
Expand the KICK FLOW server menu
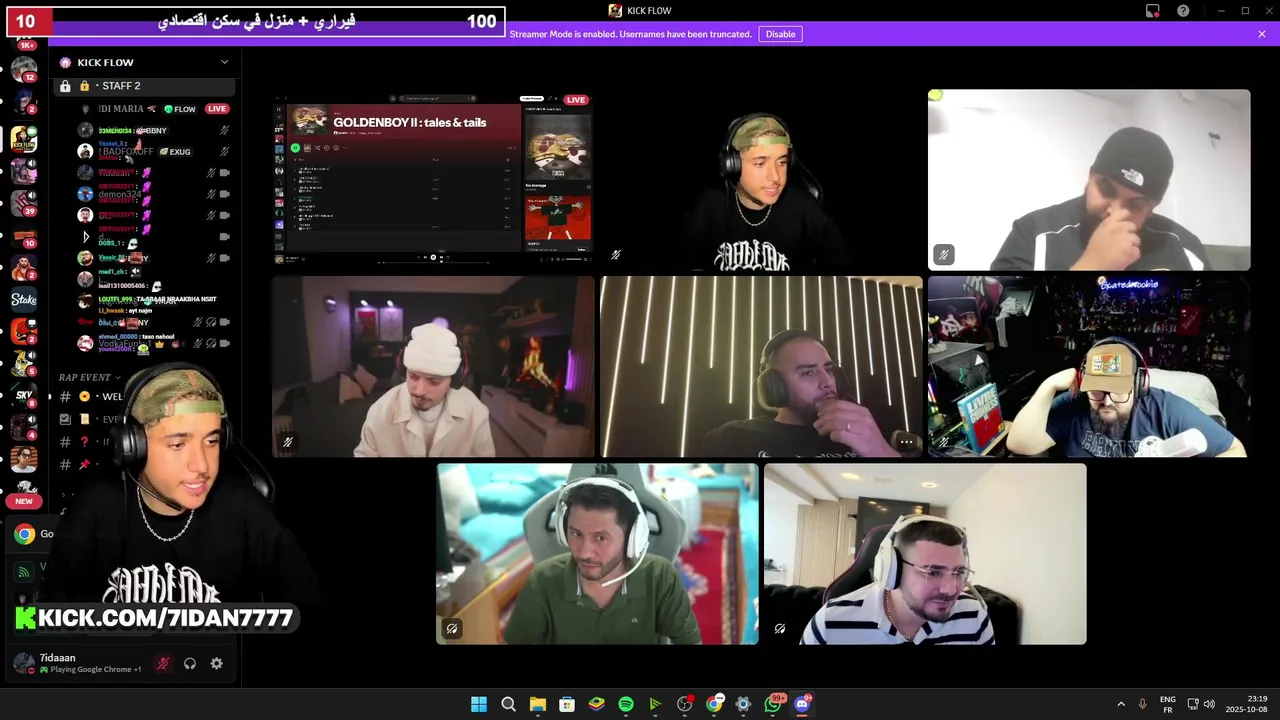pos(145,62)
